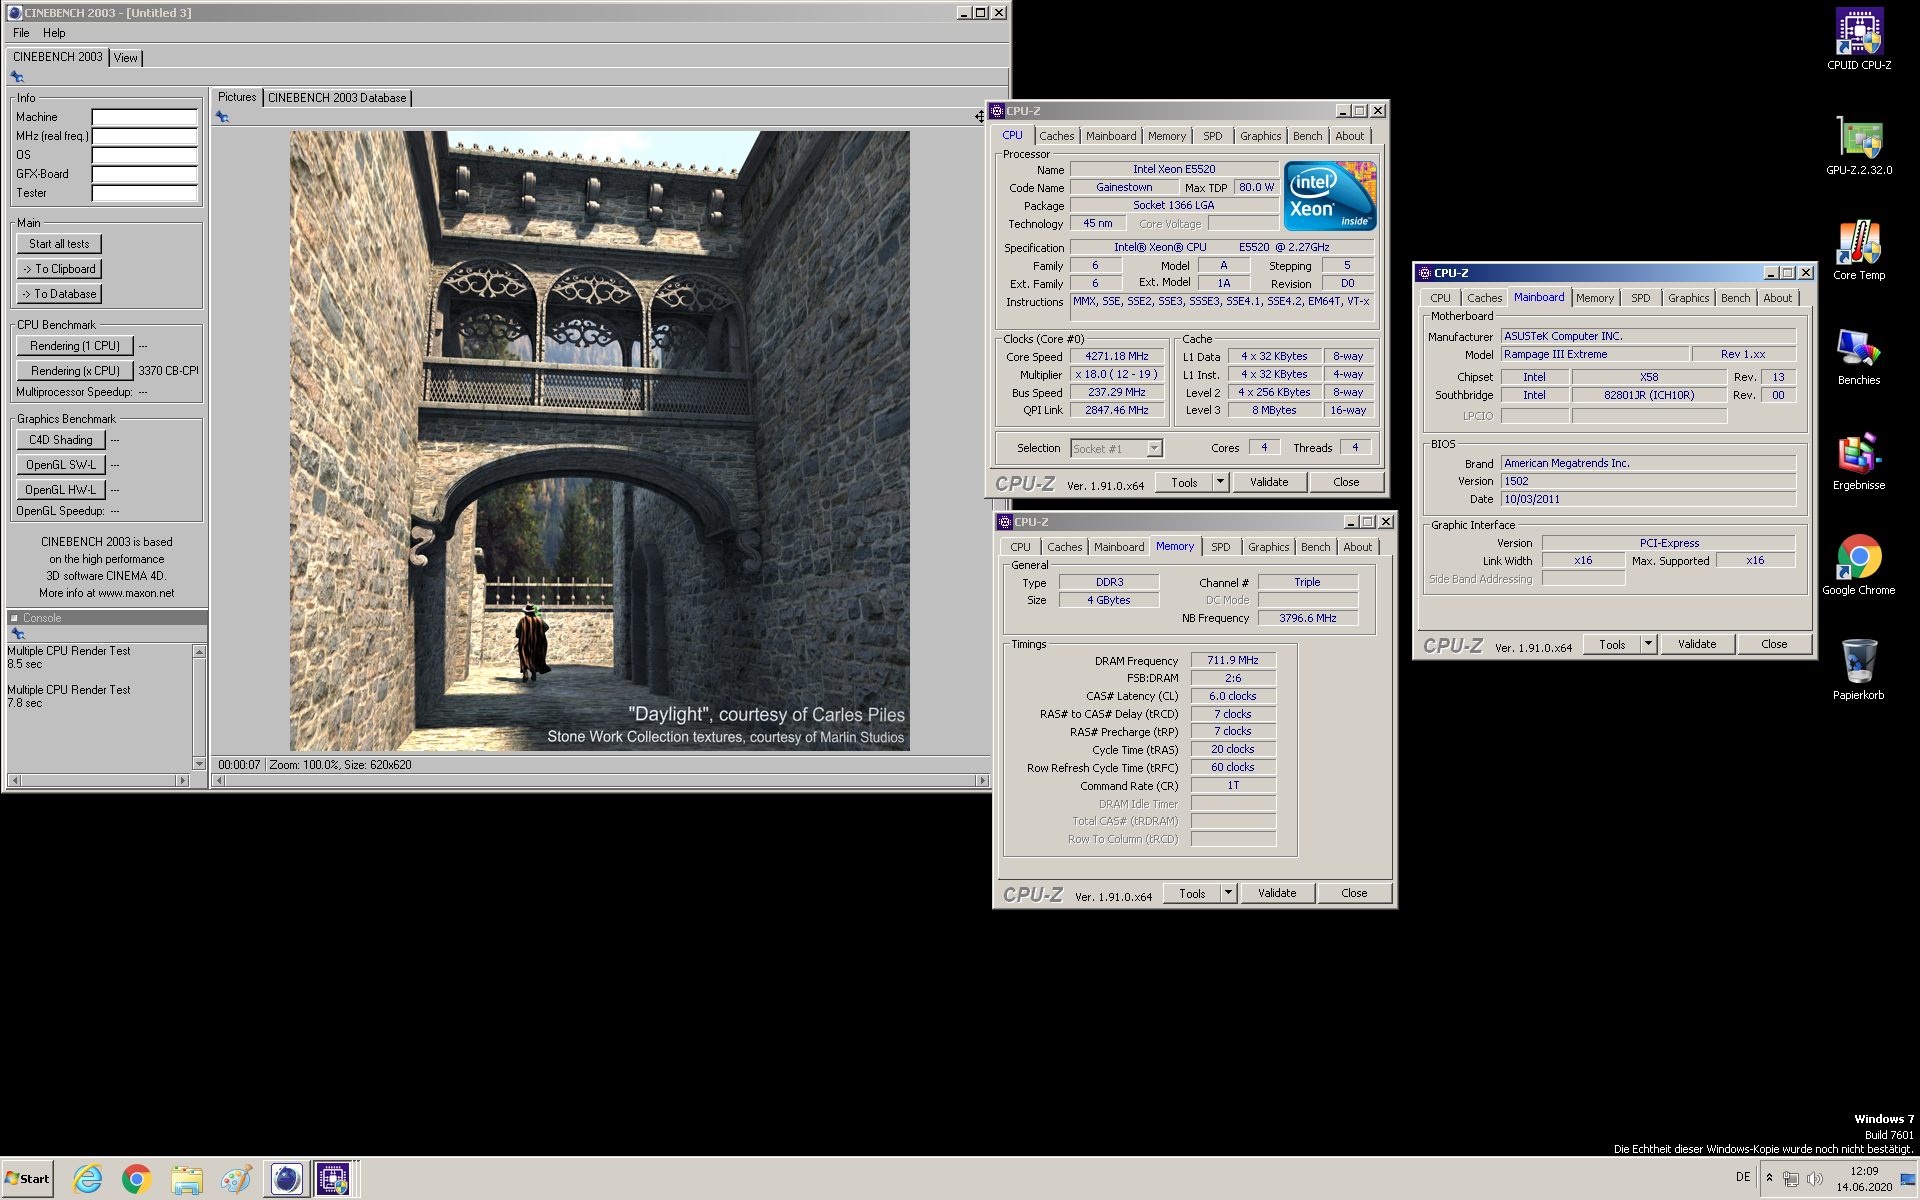Image resolution: width=1920 pixels, height=1200 pixels.
Task: Switch to the View tab in CINEBENCH
Action: 125,58
